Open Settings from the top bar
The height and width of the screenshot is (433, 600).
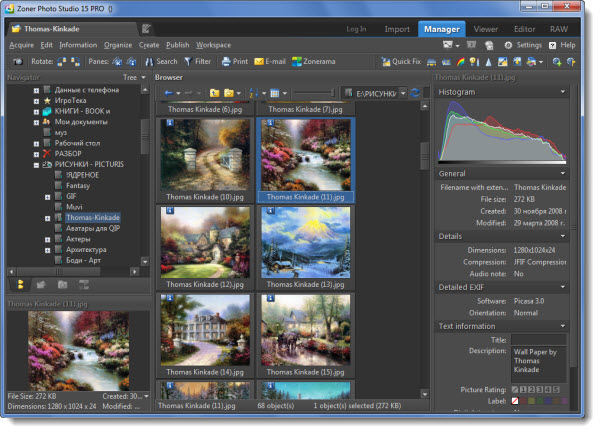click(523, 45)
